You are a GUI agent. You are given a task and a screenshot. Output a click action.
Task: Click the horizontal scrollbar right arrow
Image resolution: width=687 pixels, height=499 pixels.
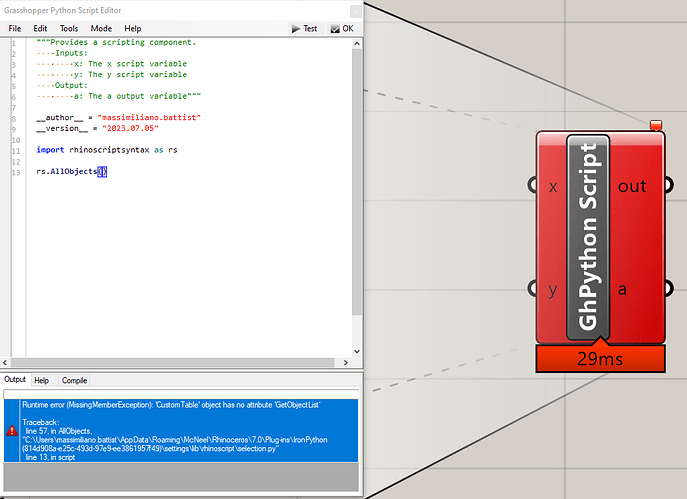tap(346, 362)
